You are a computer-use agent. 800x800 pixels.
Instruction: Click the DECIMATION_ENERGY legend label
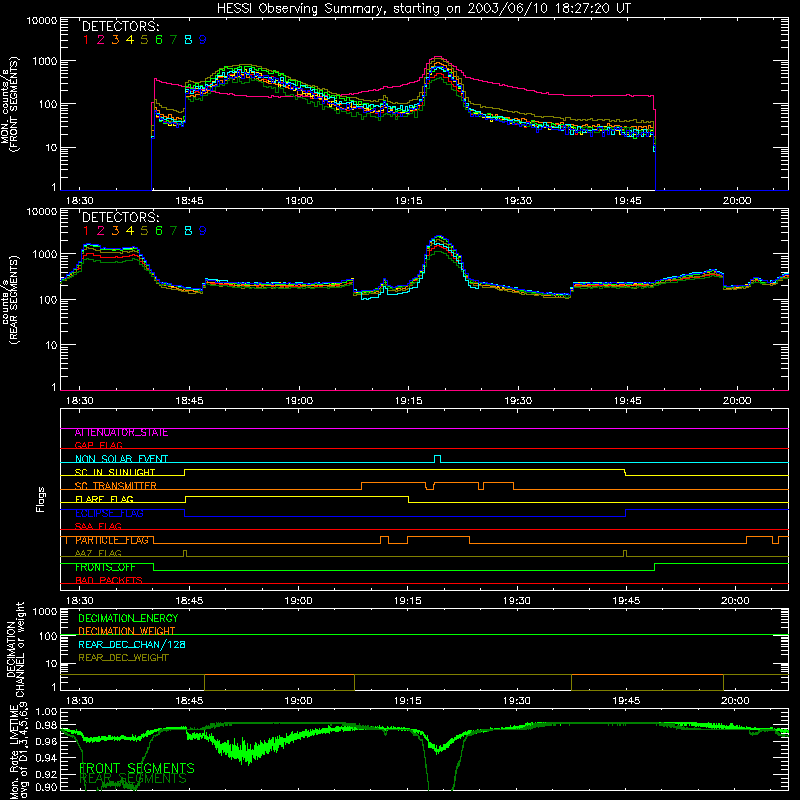128,618
